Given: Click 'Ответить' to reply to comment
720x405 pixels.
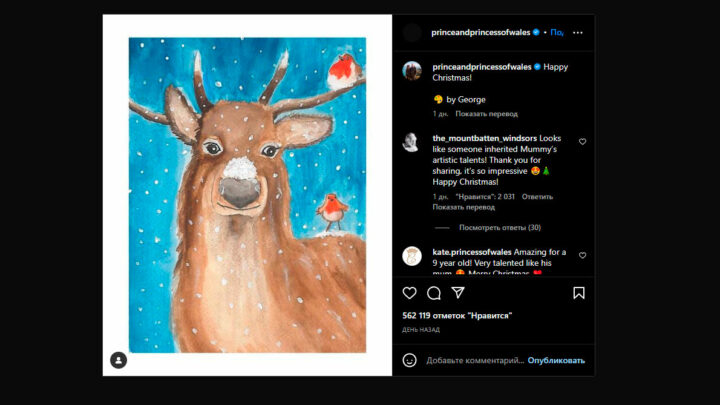Looking at the screenshot, I should (537, 197).
